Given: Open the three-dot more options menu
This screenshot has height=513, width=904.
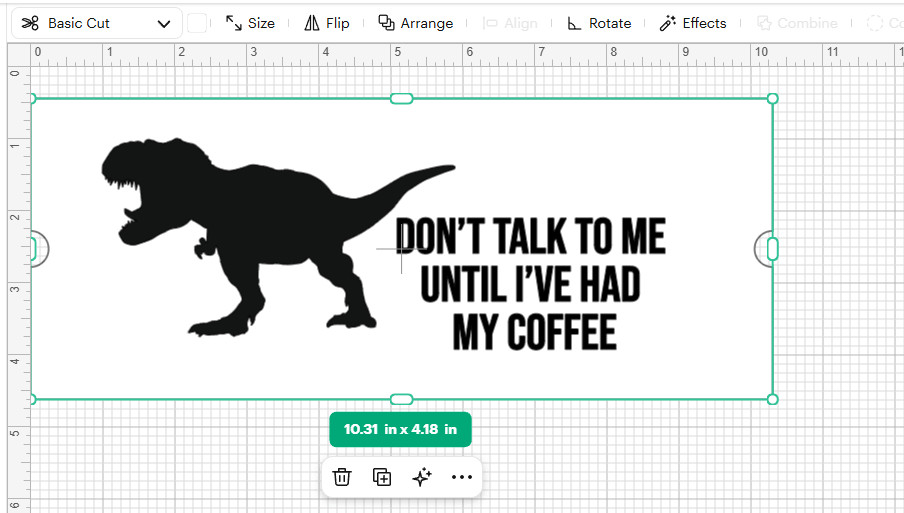Looking at the screenshot, I should point(462,477).
